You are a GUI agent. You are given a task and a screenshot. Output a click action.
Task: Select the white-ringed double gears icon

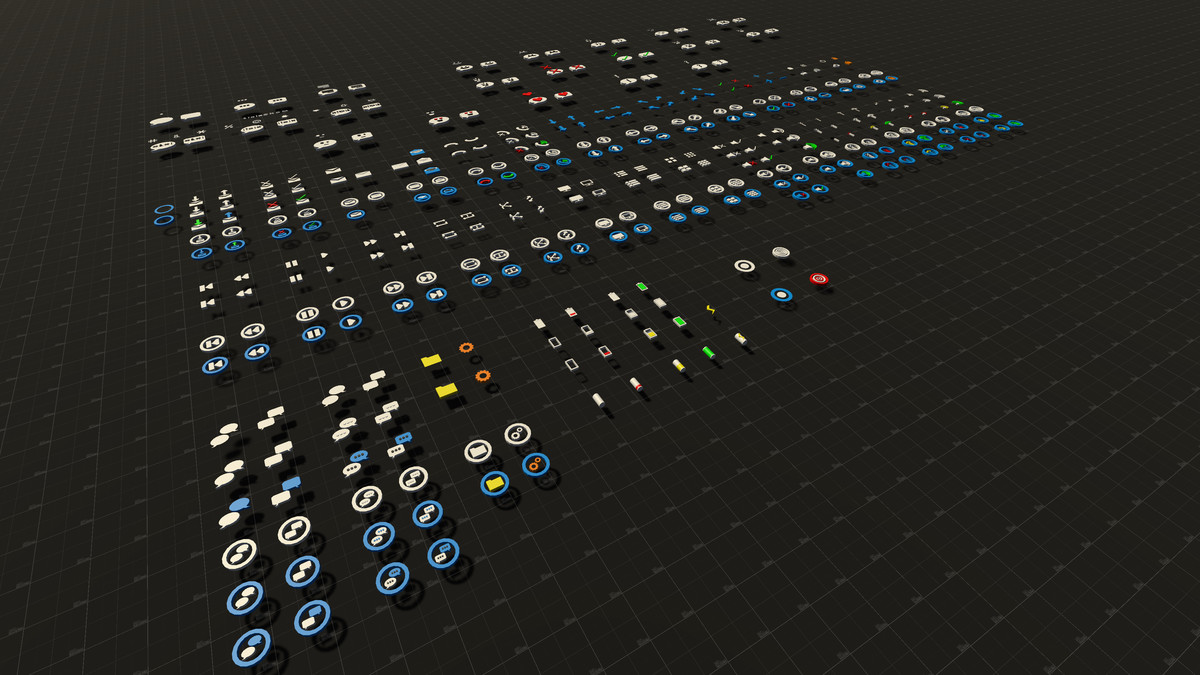pyautogui.click(x=517, y=434)
